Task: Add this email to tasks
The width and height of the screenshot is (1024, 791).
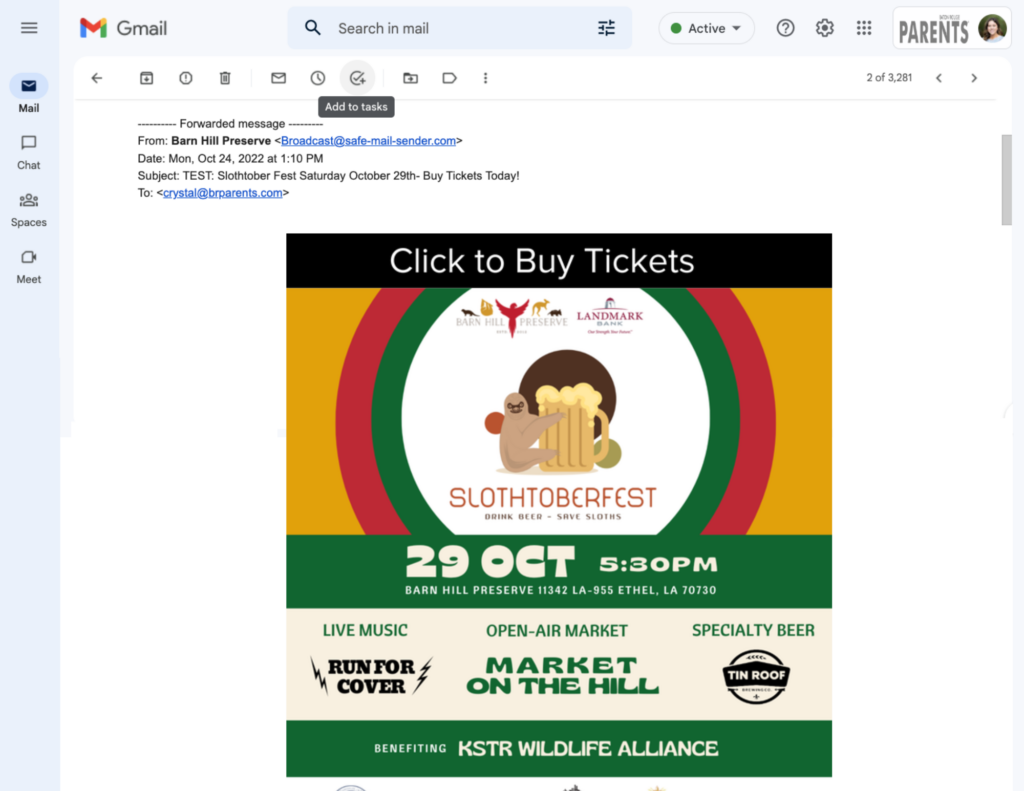Action: 357,78
